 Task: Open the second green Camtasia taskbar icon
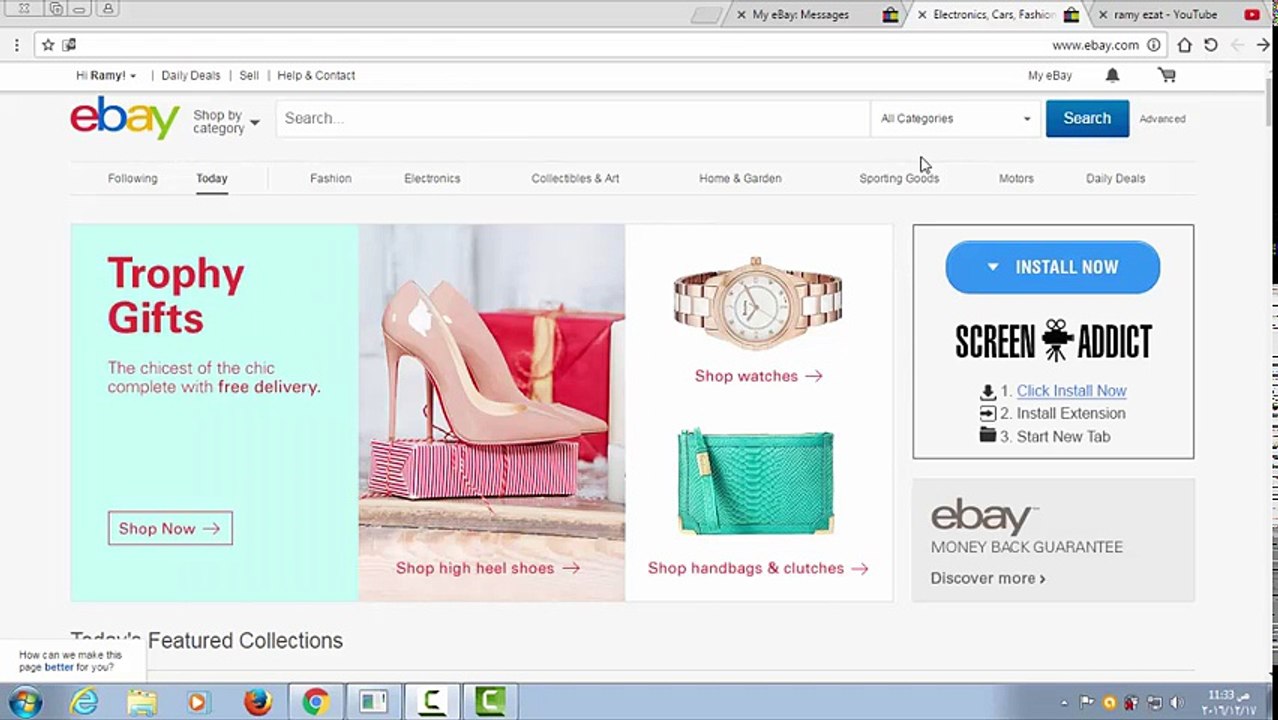pyautogui.click(x=490, y=702)
